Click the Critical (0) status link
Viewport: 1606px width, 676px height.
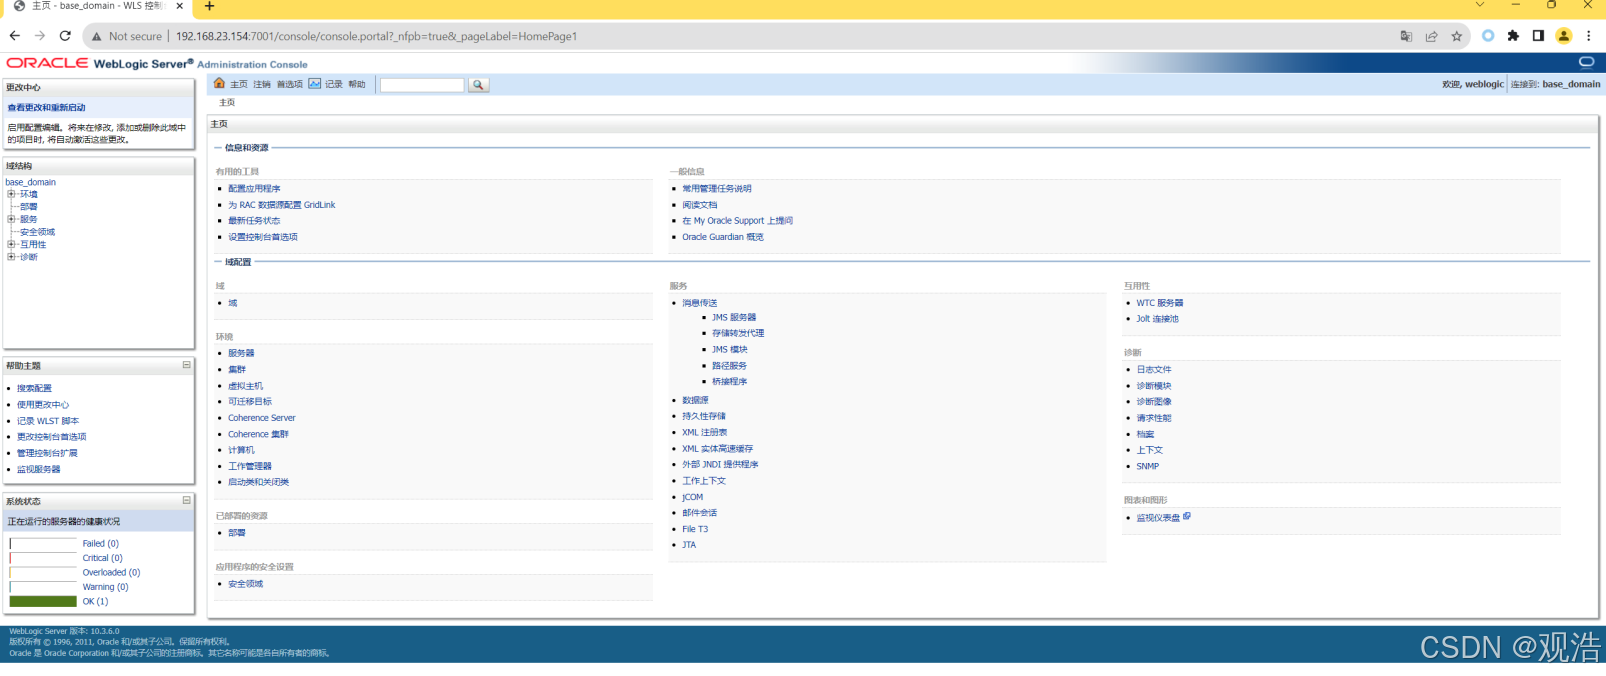(x=102, y=558)
